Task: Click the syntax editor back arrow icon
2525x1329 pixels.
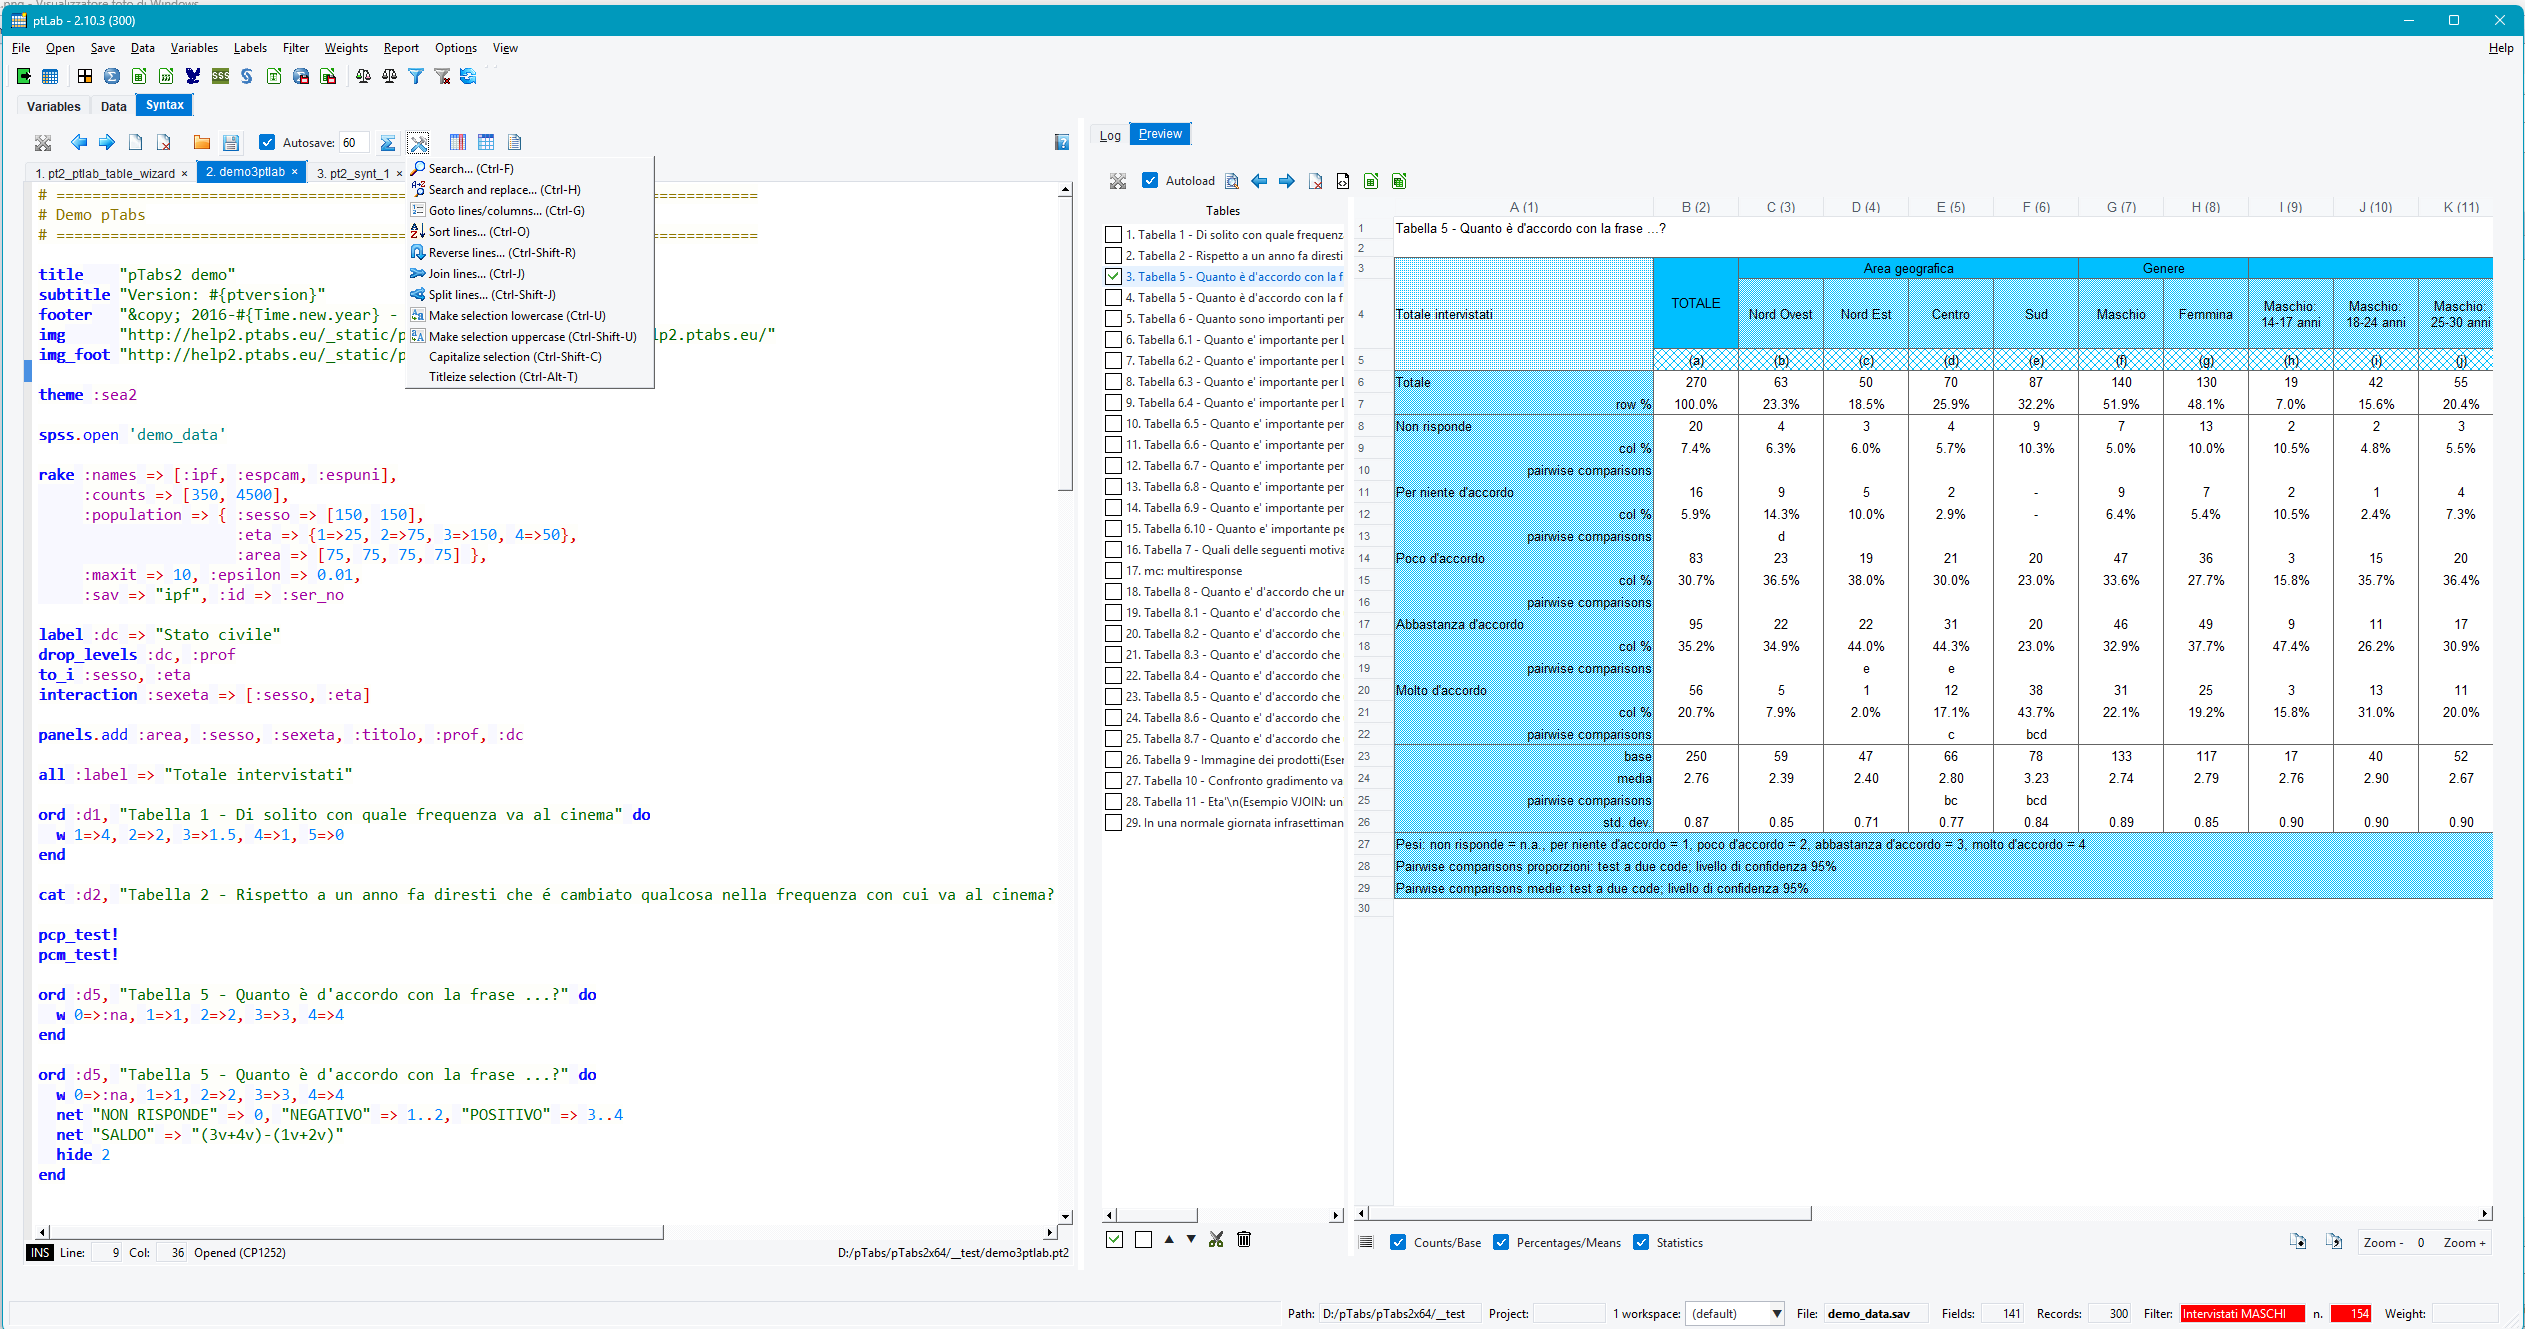Action: coord(79,142)
